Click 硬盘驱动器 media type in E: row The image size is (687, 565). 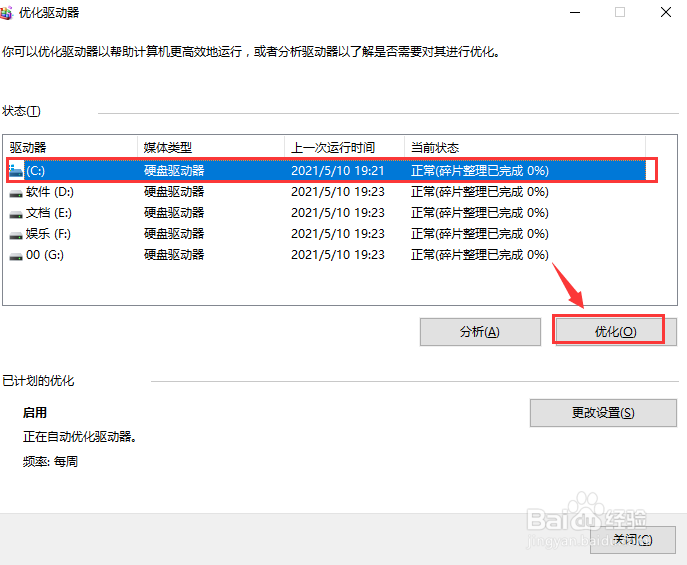tap(174, 212)
